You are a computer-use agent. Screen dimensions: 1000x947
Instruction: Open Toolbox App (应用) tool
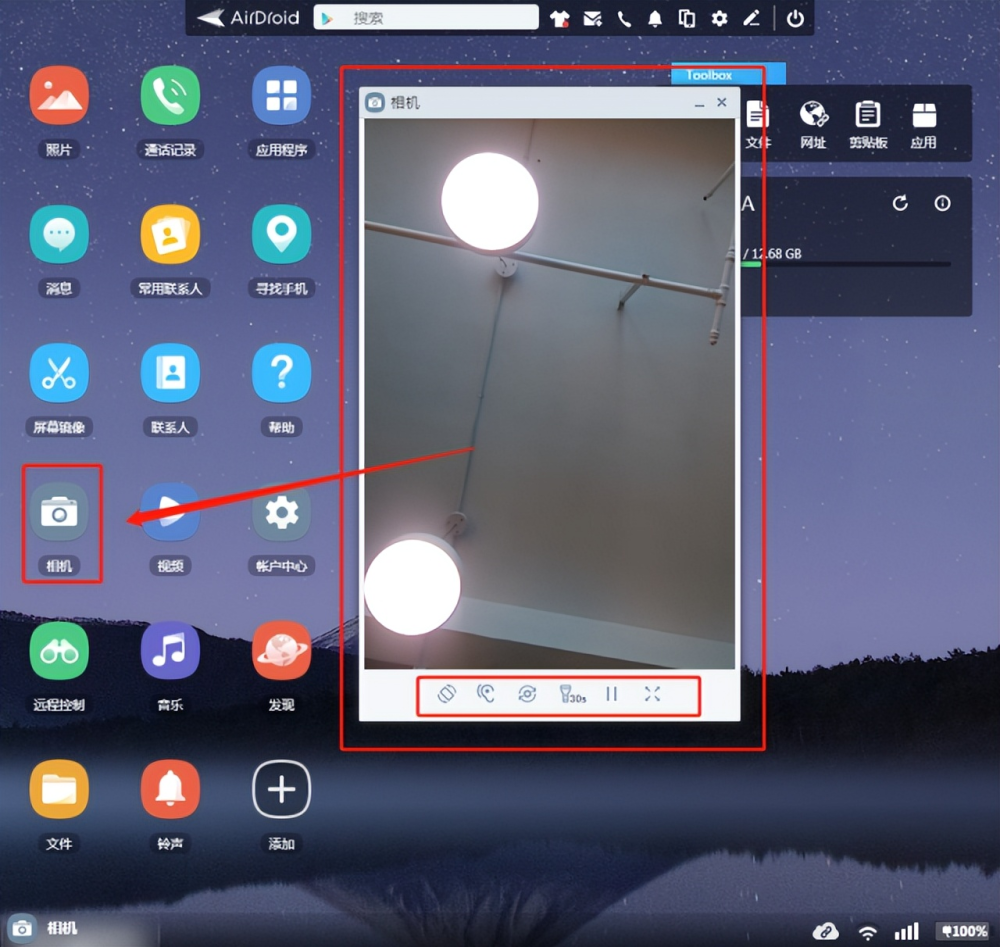point(924,124)
